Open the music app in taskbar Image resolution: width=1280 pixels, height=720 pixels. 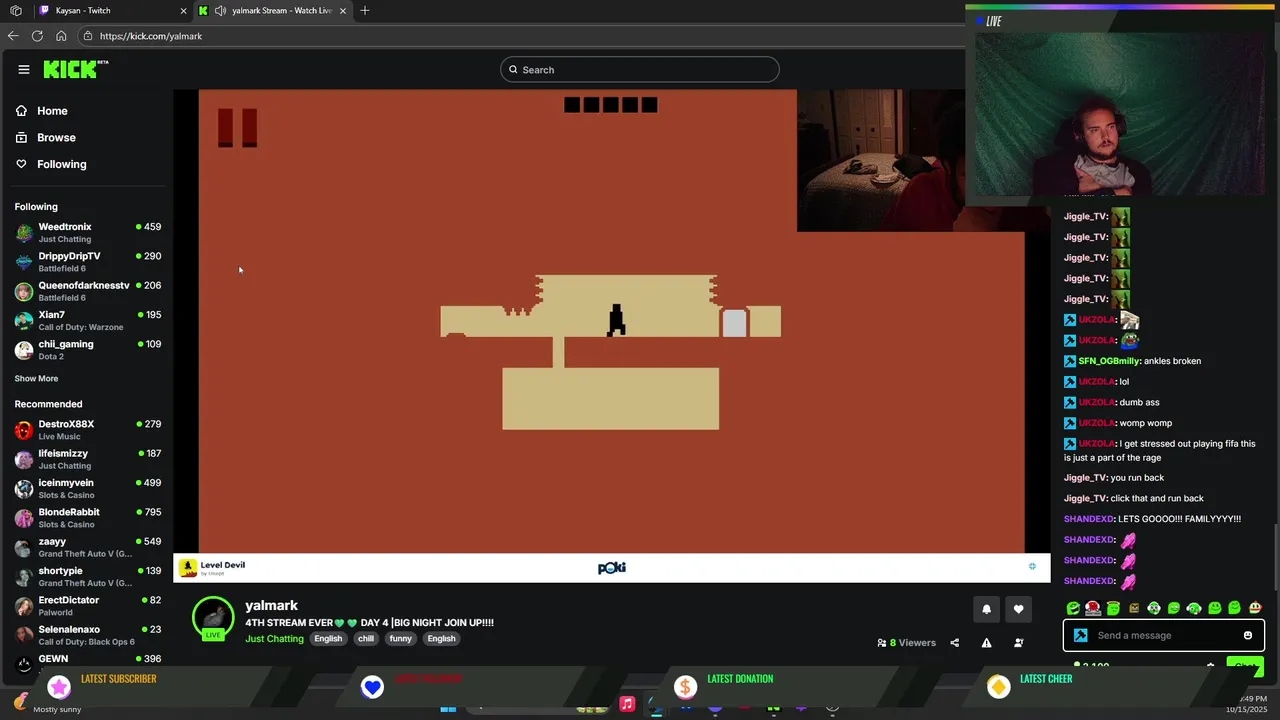[627, 704]
